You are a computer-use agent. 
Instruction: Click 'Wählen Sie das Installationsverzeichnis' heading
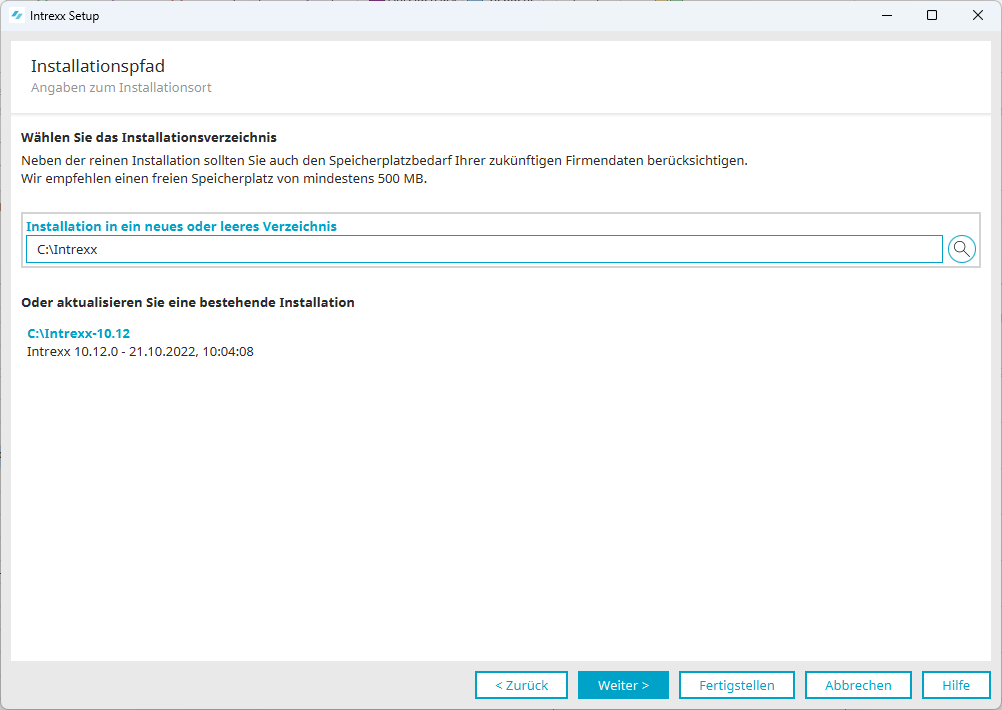point(149,137)
